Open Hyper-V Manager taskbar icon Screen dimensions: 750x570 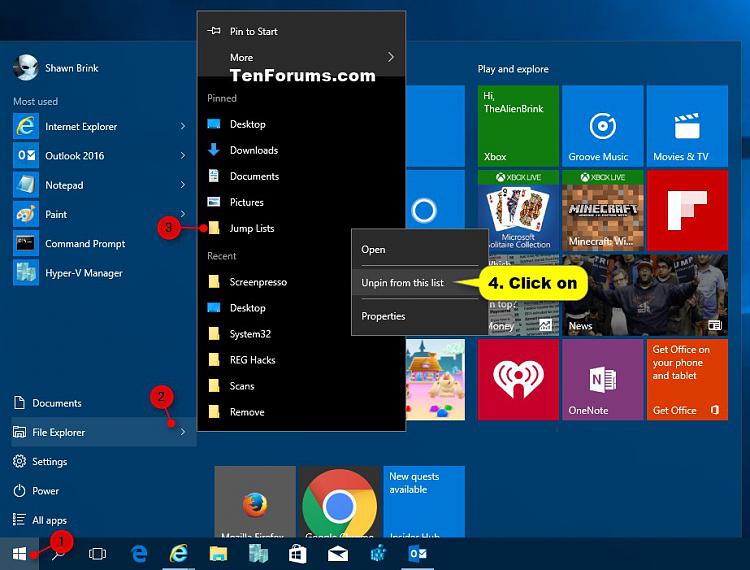(x=258, y=554)
